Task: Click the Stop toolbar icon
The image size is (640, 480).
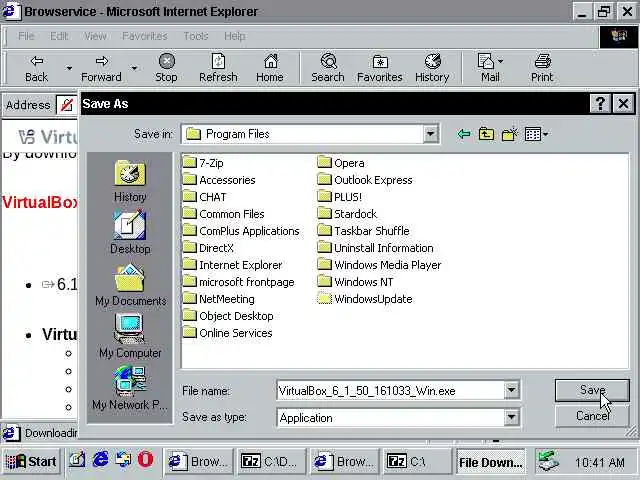Action: [x=166, y=68]
